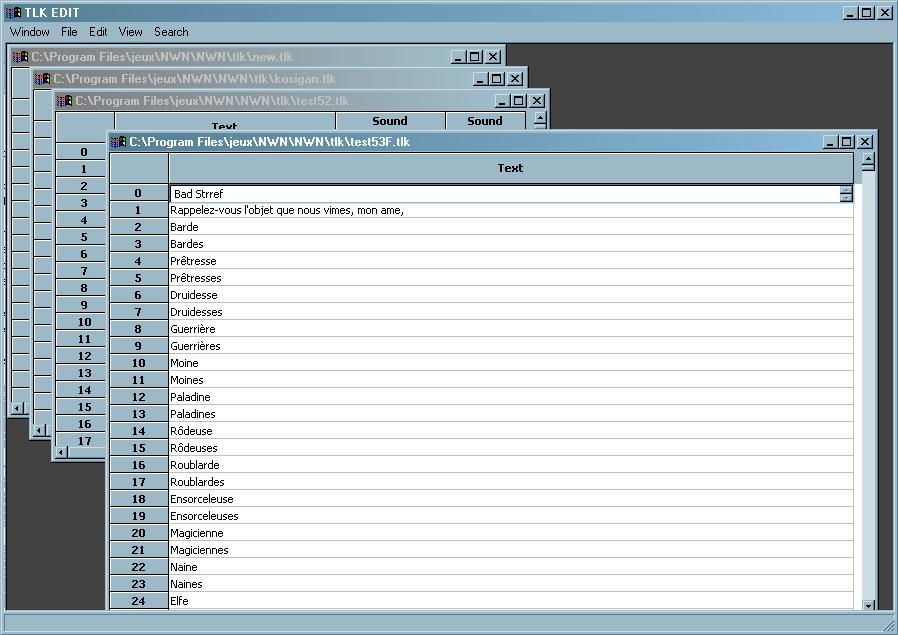Viewport: 898px width, 635px height.
Task: Click the test53F.tlk window document icon
Action: (x=118, y=142)
